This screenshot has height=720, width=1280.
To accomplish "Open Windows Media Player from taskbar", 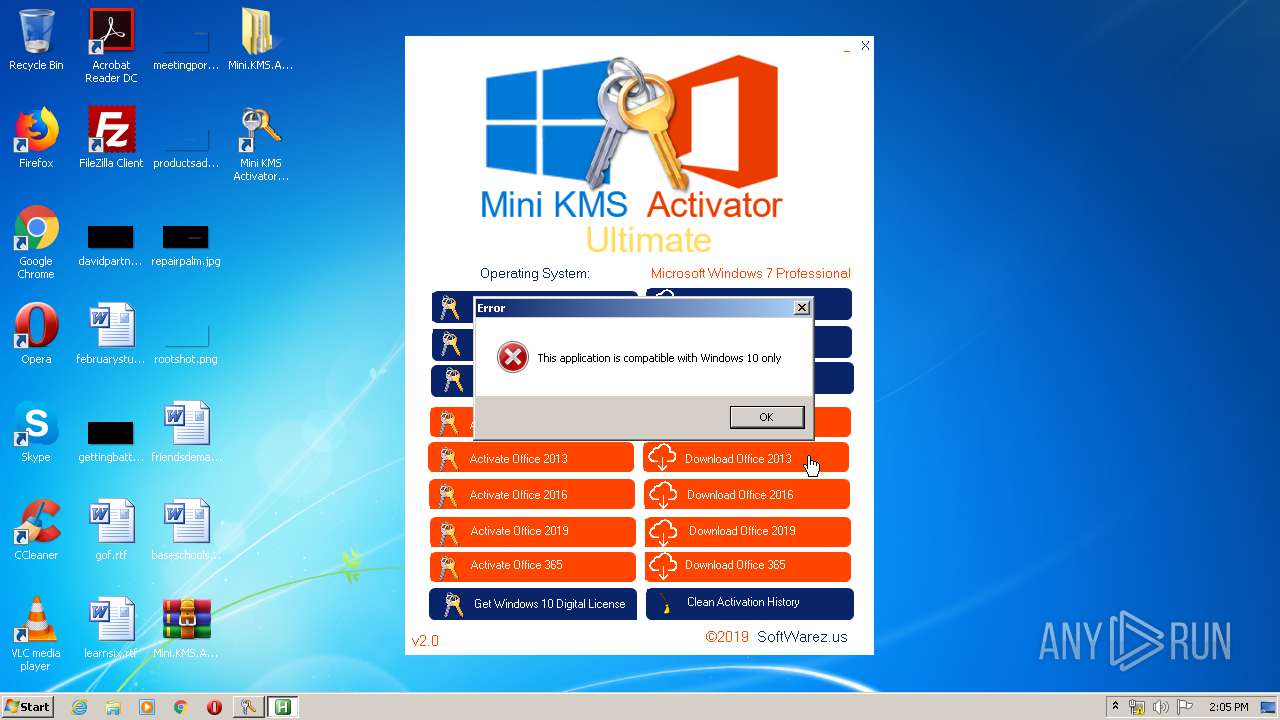I will point(147,707).
